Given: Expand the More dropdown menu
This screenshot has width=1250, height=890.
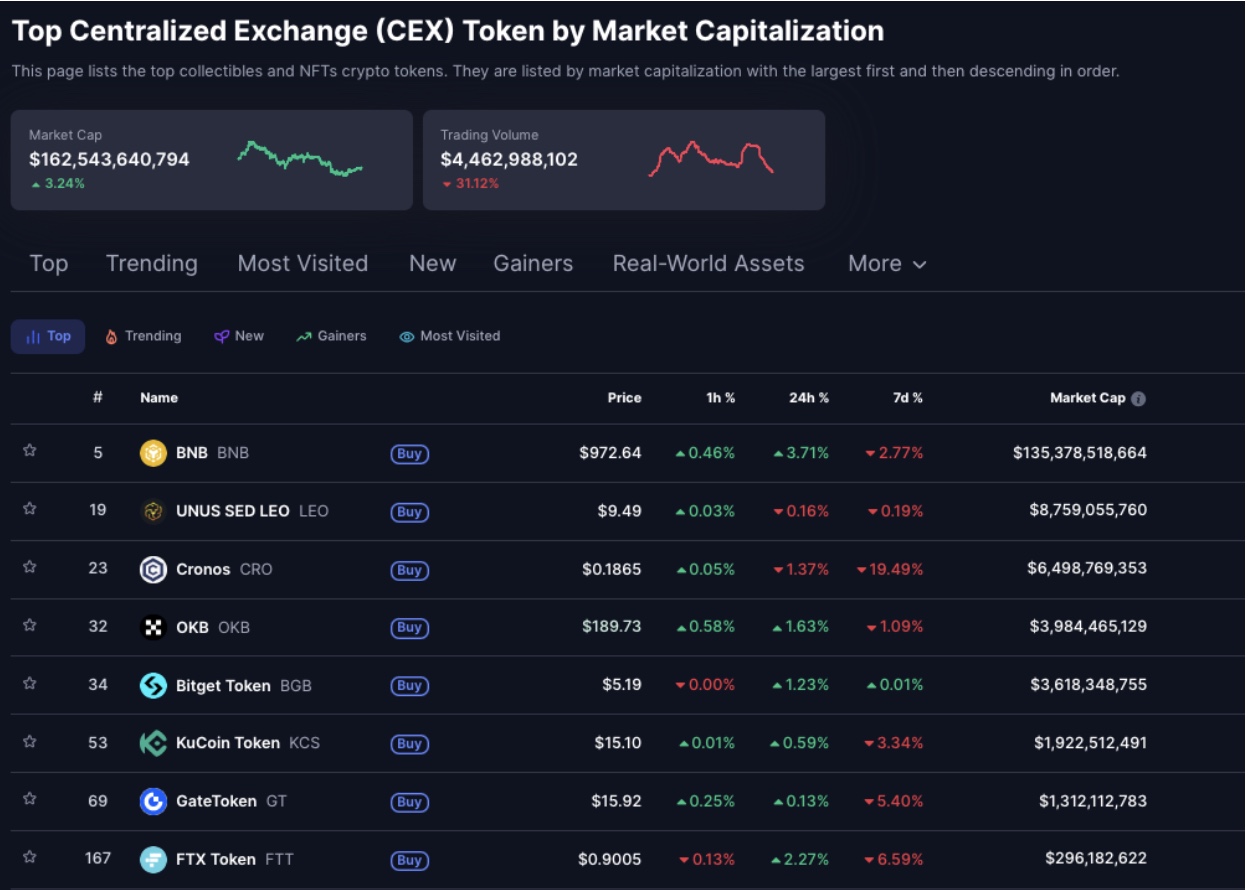Looking at the screenshot, I should click(x=885, y=264).
